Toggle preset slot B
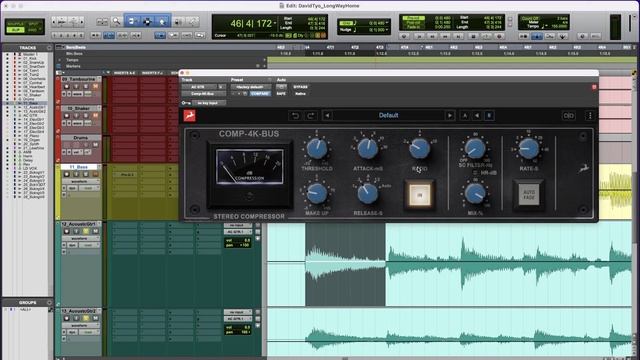Screen dimensions: 640x360 pyautogui.click(x=489, y=116)
